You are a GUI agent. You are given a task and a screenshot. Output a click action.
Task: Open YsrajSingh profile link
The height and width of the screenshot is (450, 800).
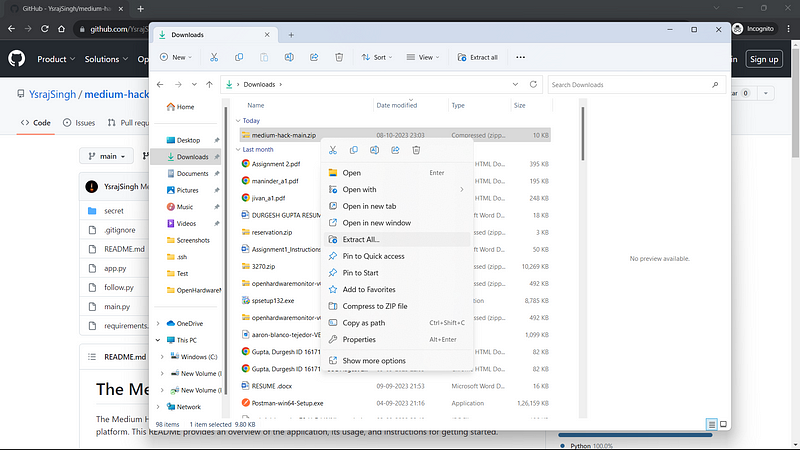[52, 94]
